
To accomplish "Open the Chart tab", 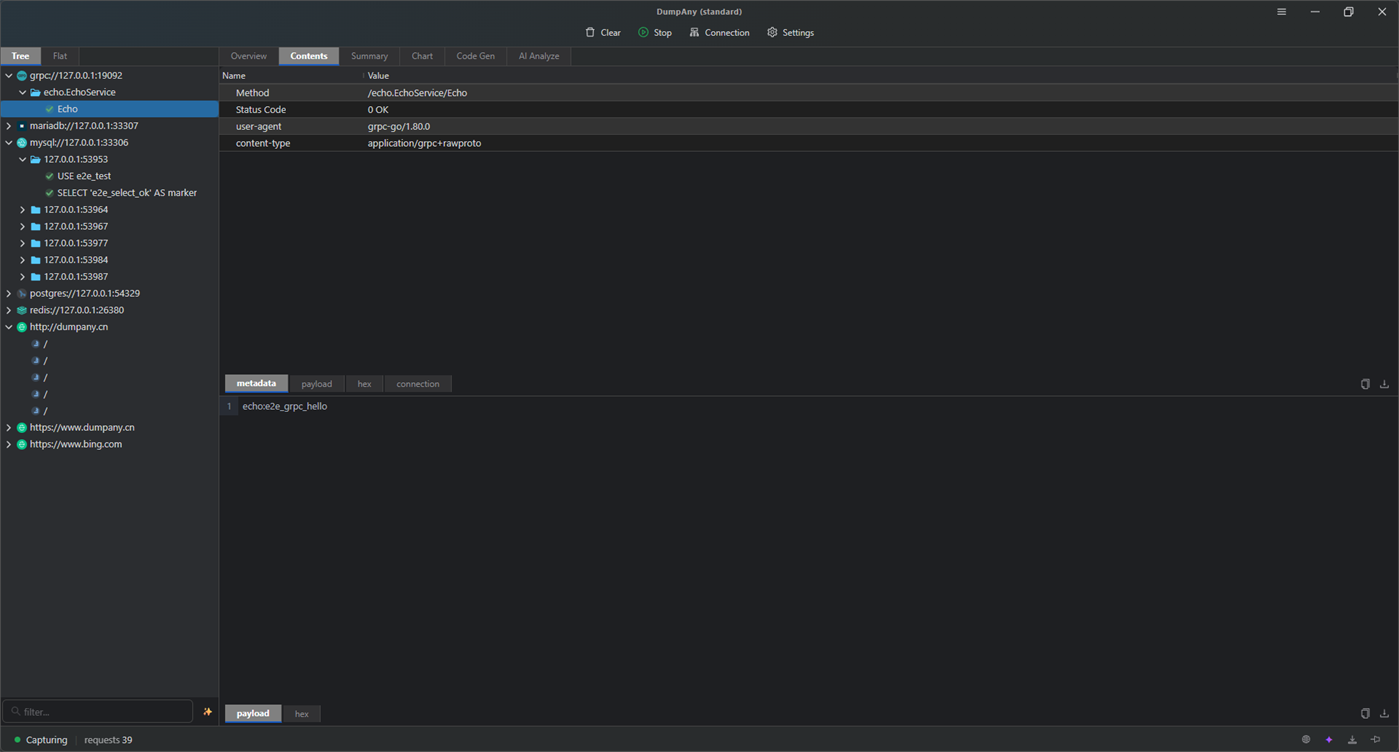I will point(422,56).
